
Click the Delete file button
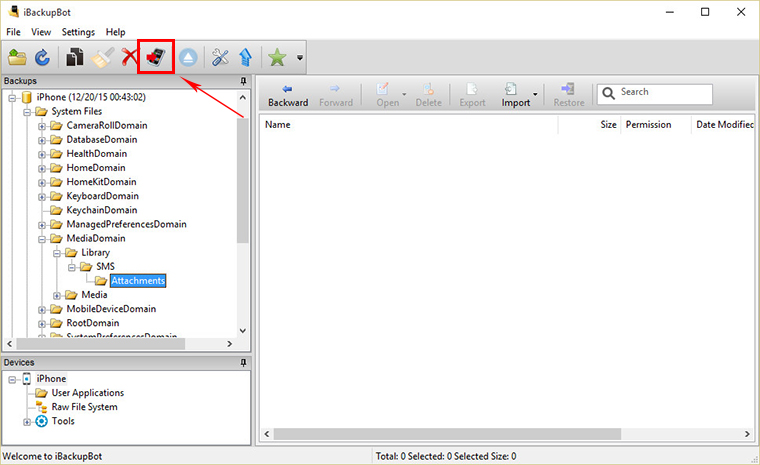pos(428,96)
